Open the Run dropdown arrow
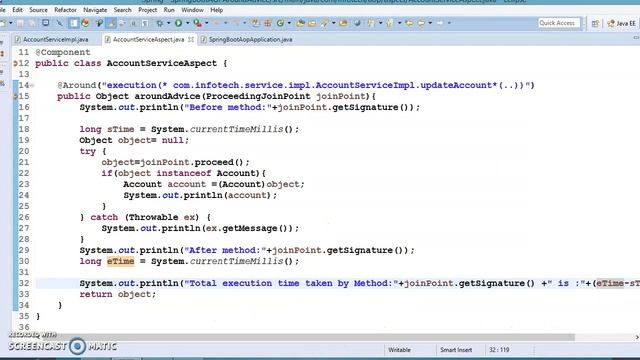640x360 pixels. [x=187, y=23]
